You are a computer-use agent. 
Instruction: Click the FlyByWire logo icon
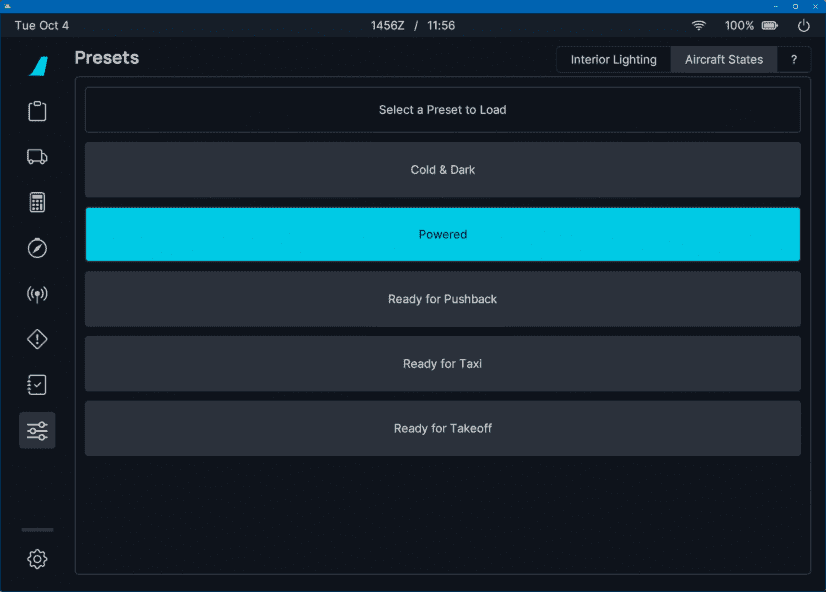pyautogui.click(x=38, y=66)
